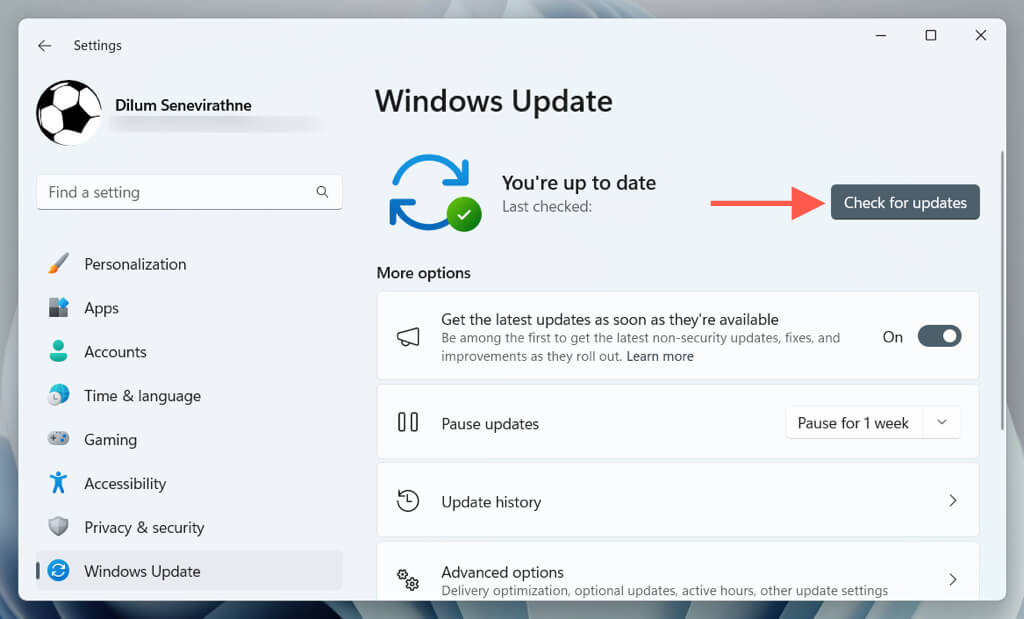Click the Check for updates button

(x=905, y=202)
